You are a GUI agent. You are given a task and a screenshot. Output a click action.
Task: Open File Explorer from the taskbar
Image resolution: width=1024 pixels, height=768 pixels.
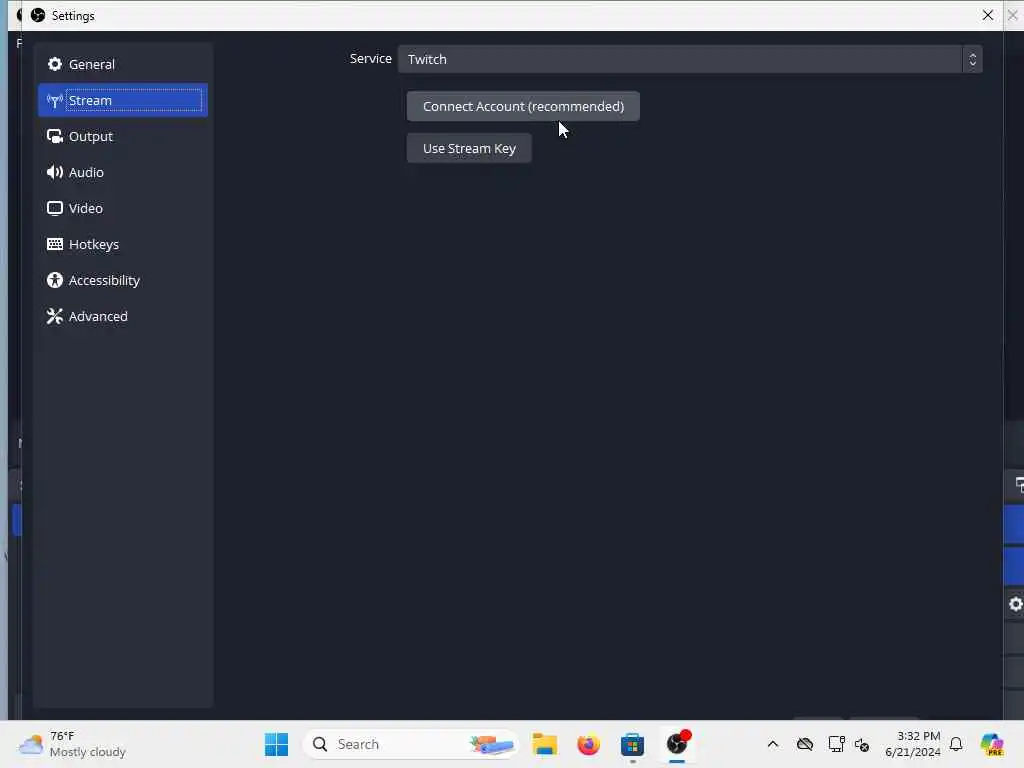[544, 744]
